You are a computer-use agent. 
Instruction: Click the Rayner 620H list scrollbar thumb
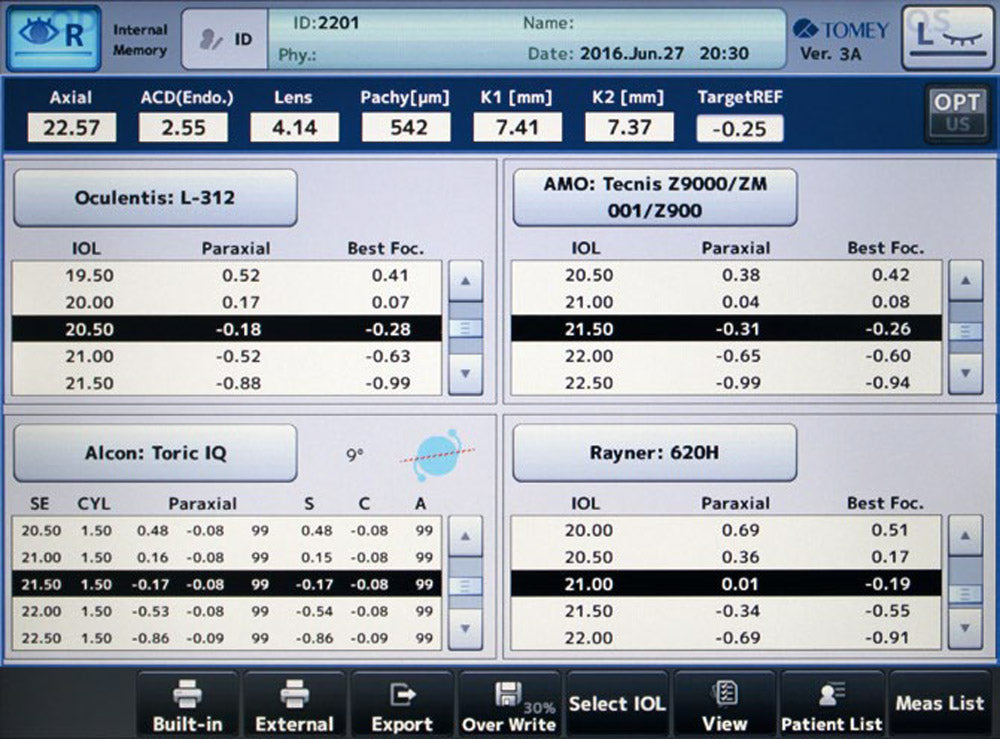966,594
